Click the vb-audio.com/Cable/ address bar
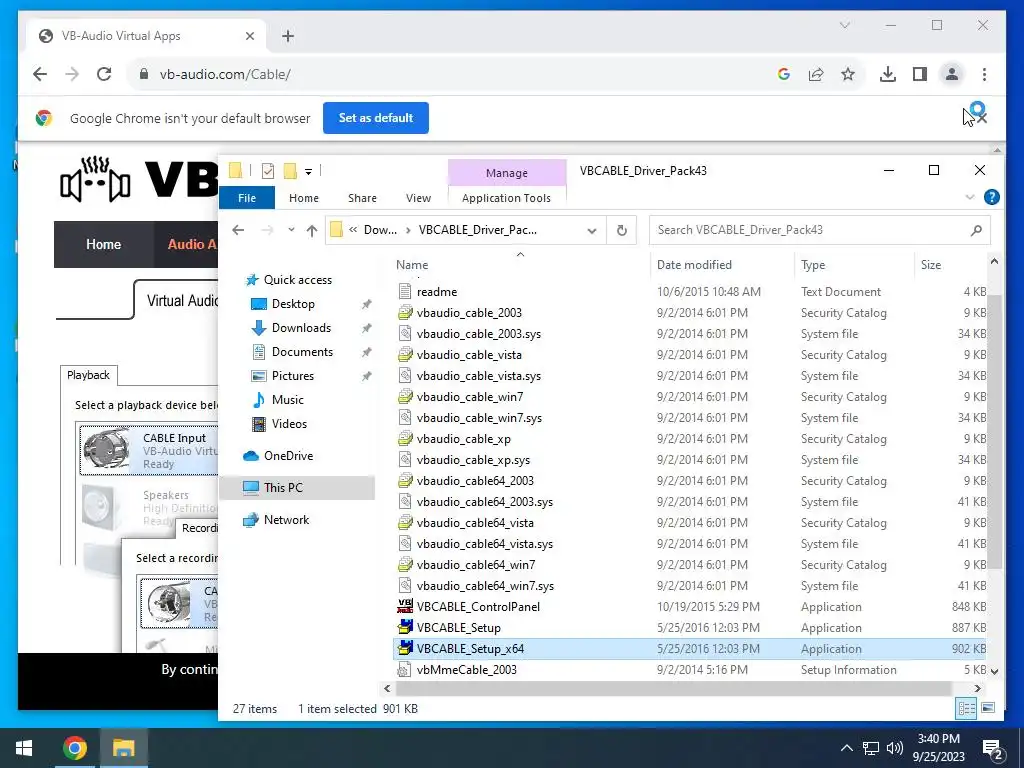This screenshot has height=768, width=1024. point(451,74)
